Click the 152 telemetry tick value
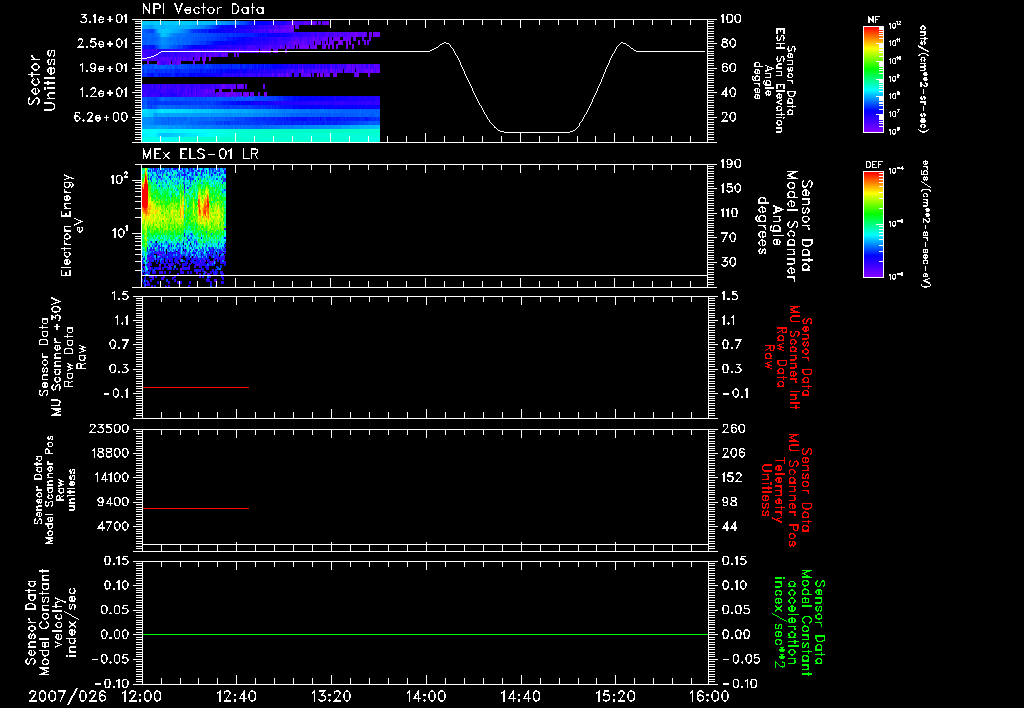Image resolution: width=1024 pixels, height=708 pixels. 733,477
